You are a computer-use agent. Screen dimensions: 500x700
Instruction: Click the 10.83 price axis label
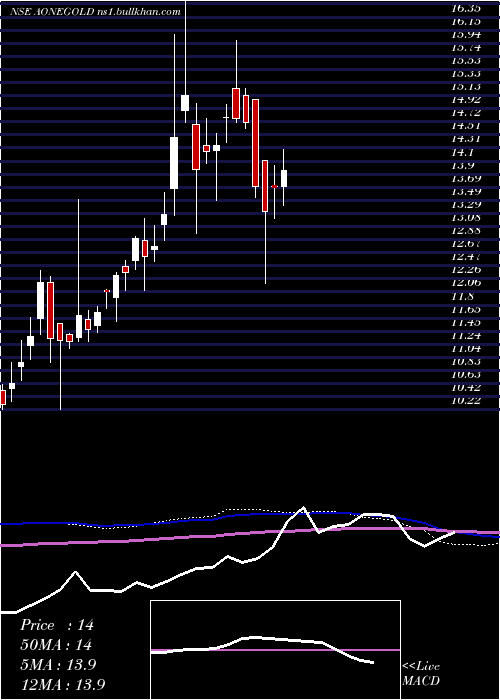(x=465, y=361)
